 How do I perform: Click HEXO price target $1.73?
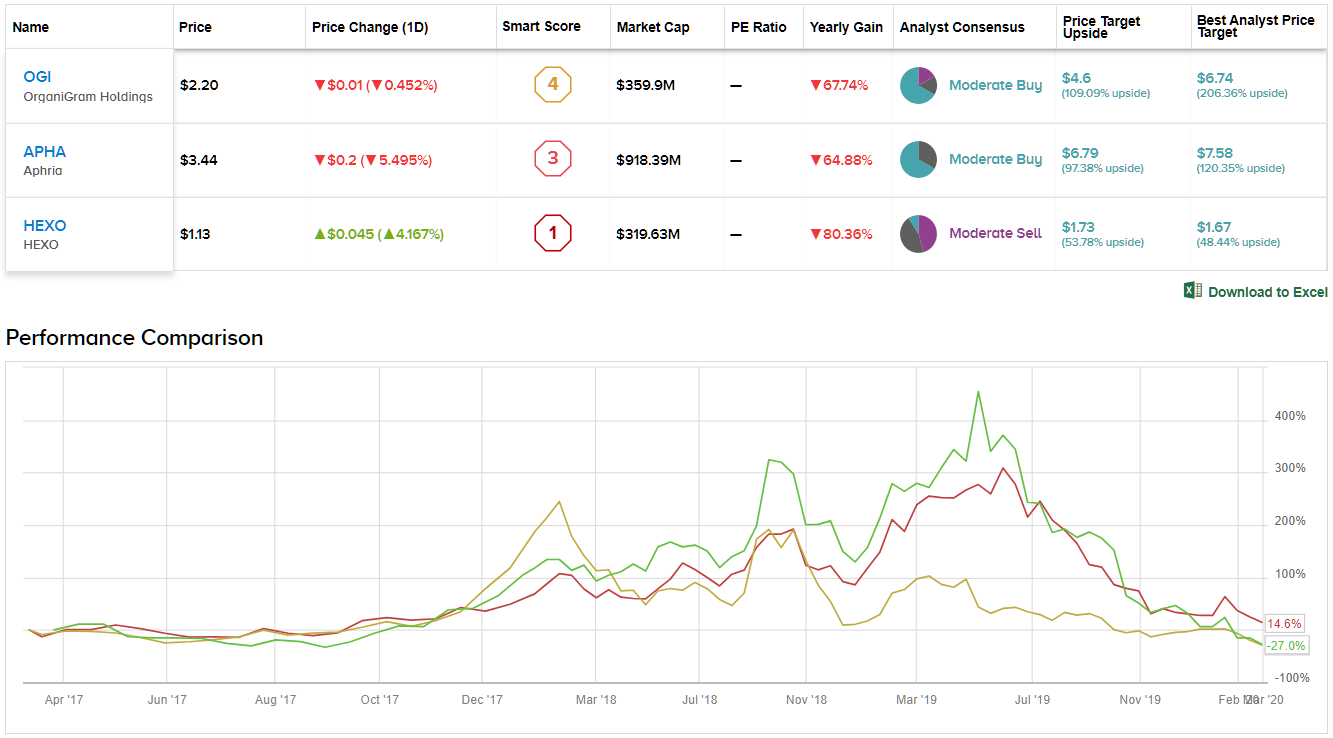1079,226
